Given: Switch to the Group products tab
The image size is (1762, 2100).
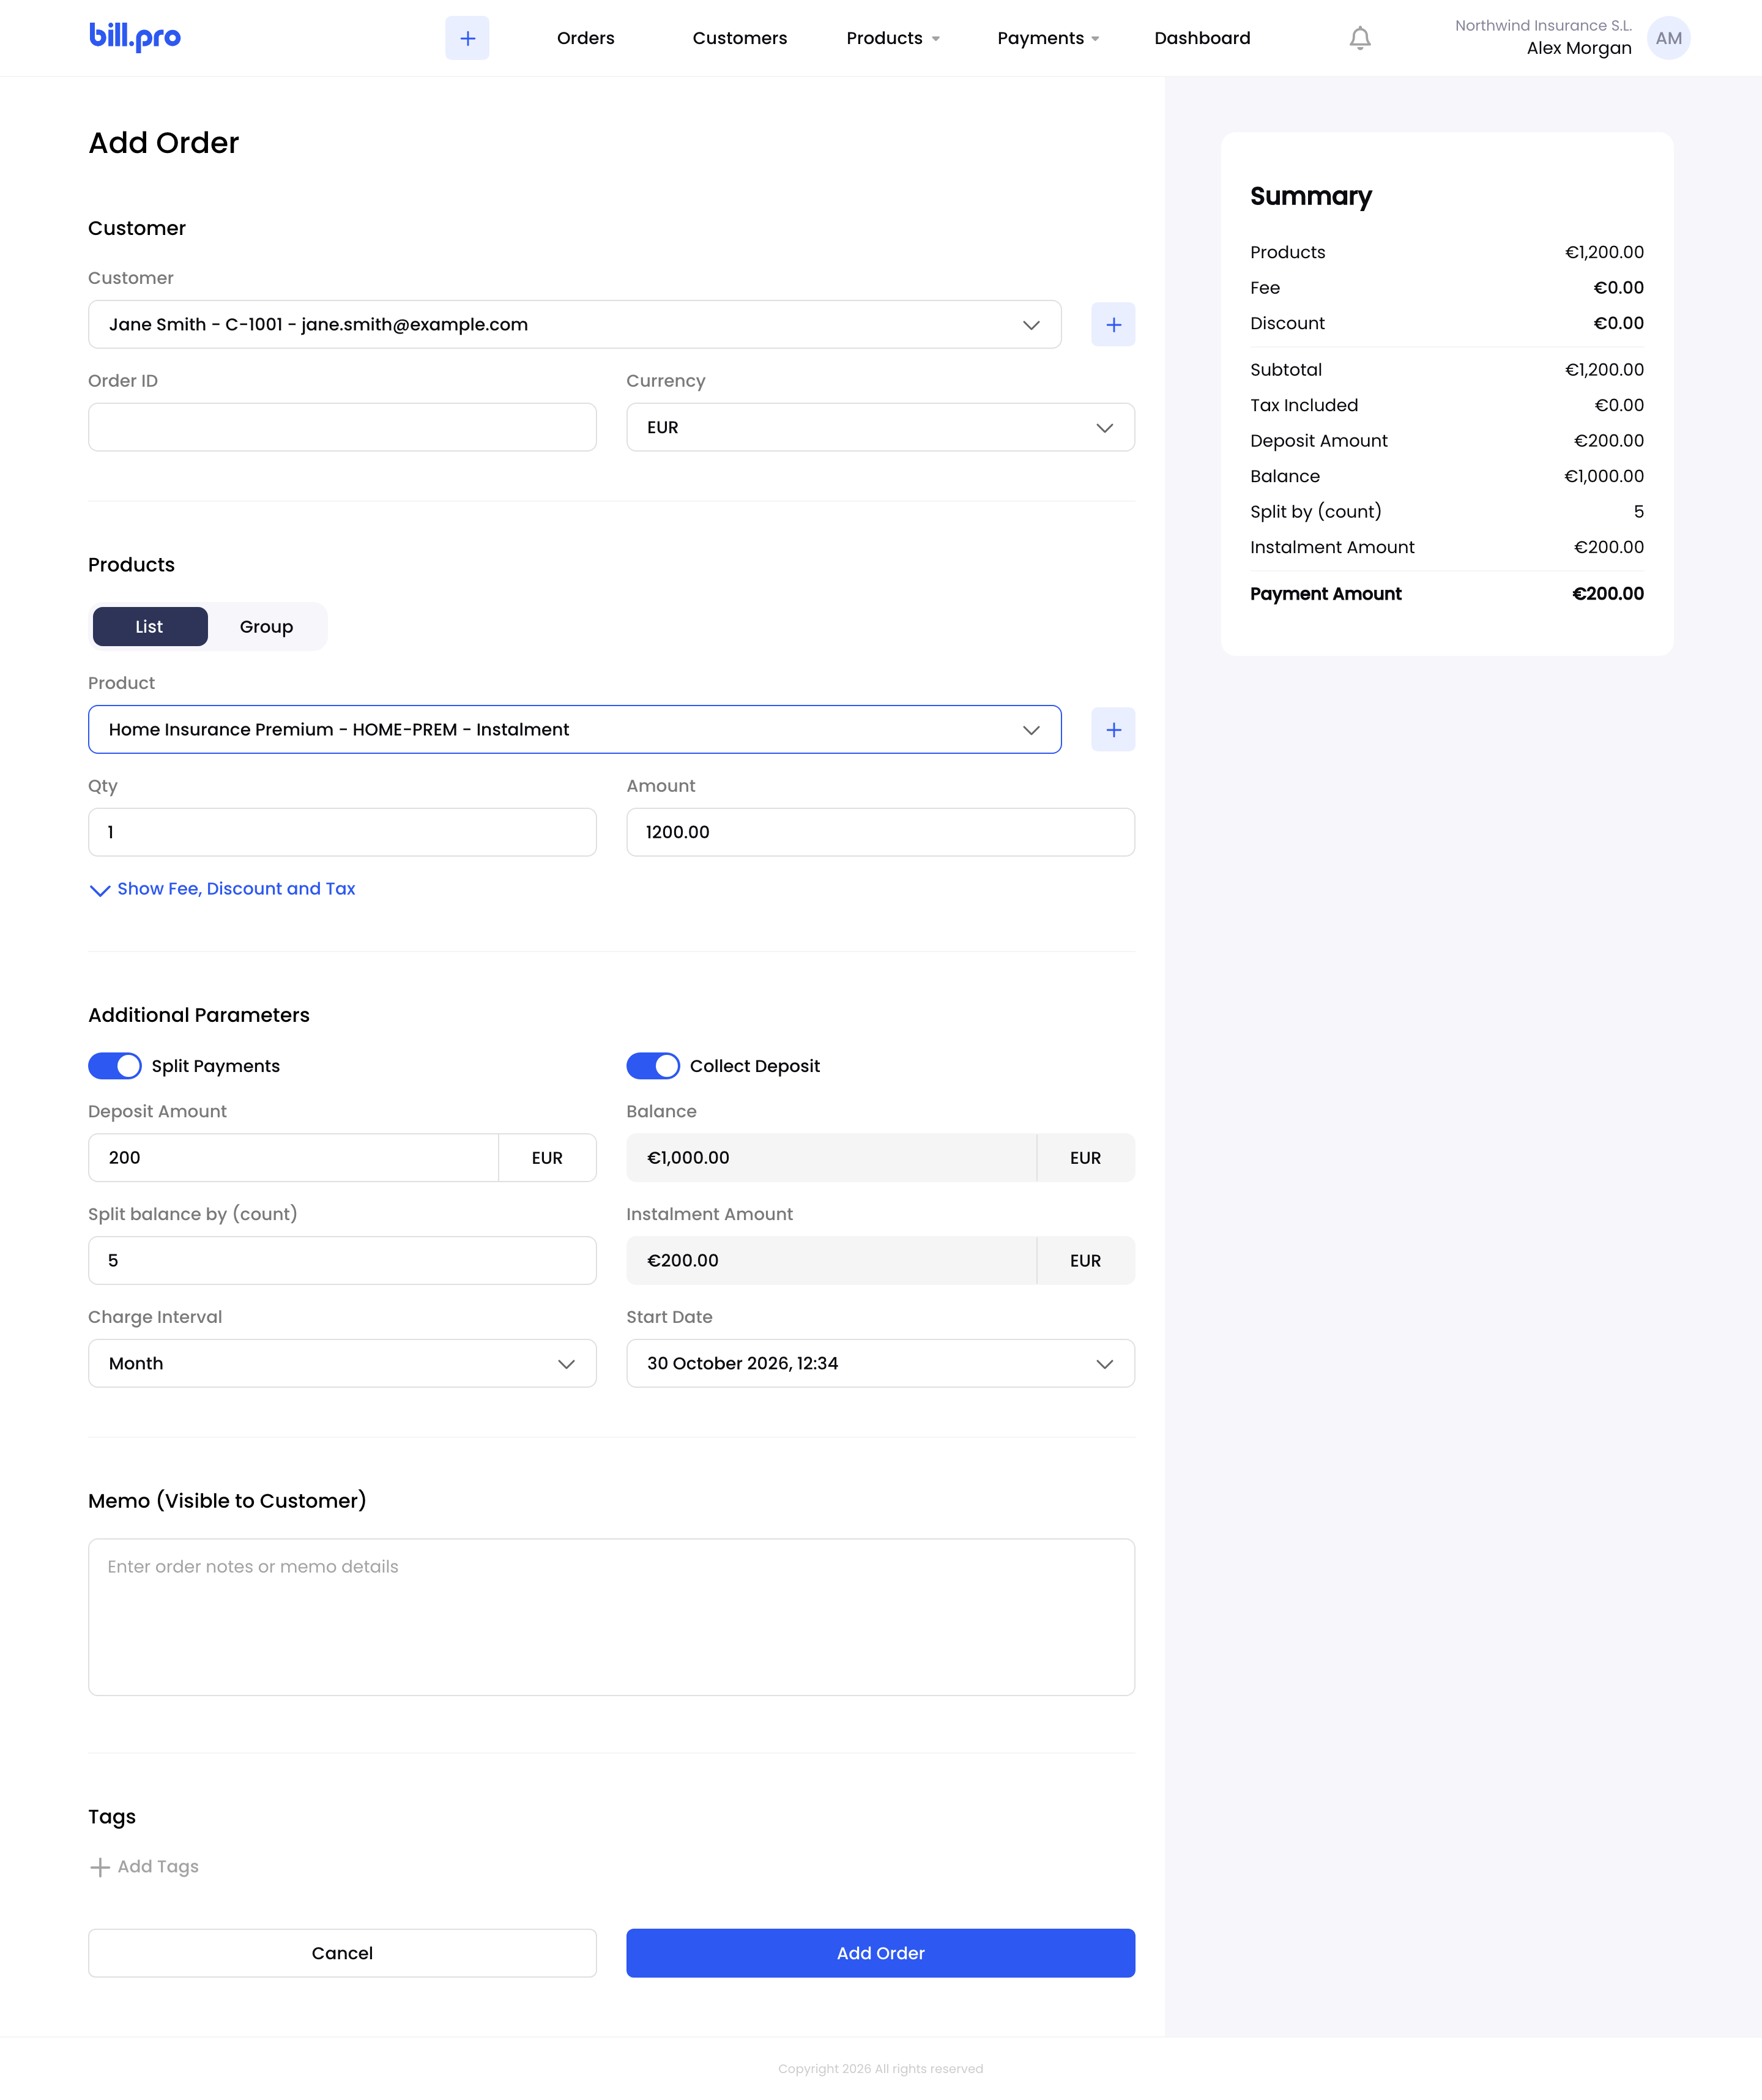Looking at the screenshot, I should [x=266, y=627].
